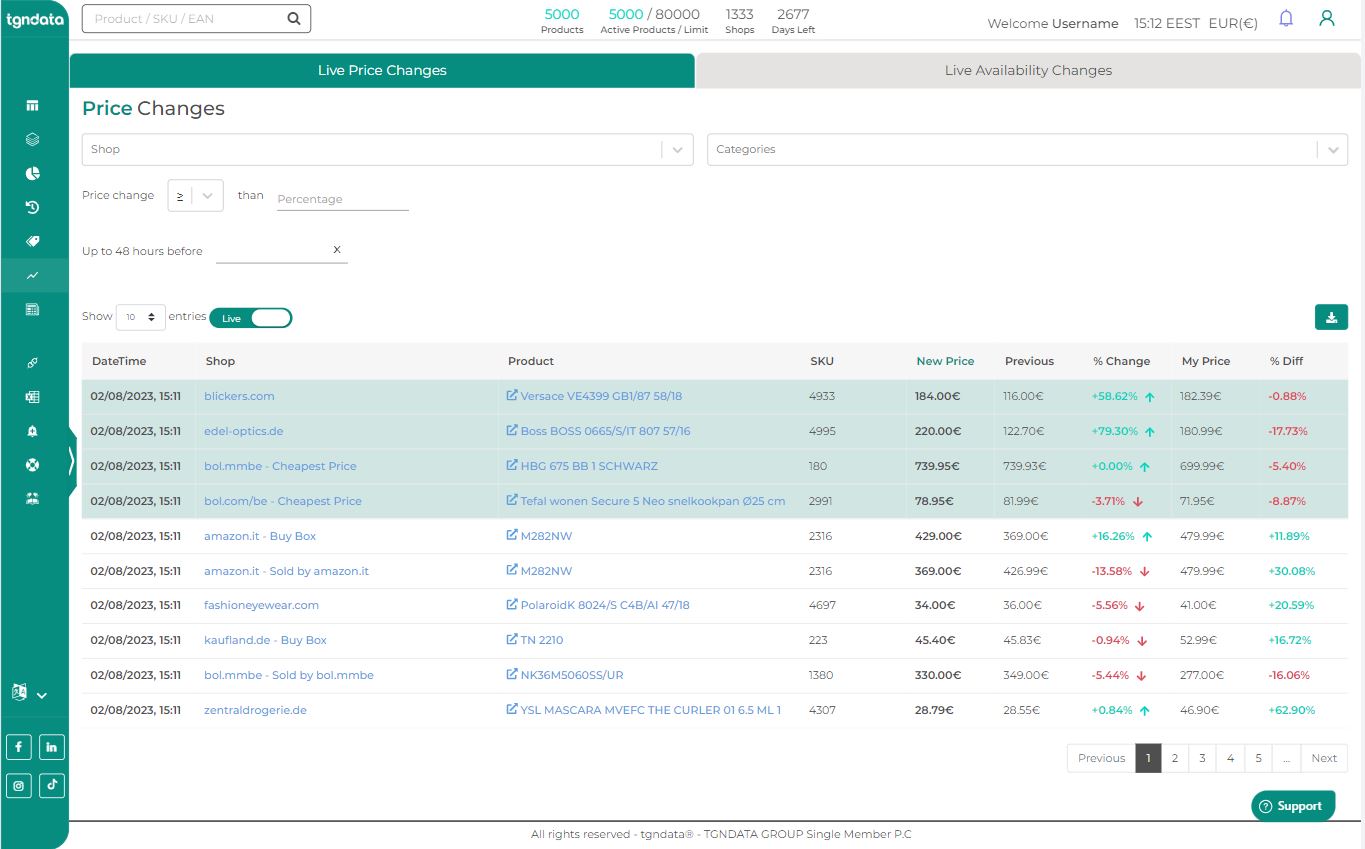Change the Show entries count selector
Image resolution: width=1365 pixels, height=849 pixels.
tap(140, 317)
